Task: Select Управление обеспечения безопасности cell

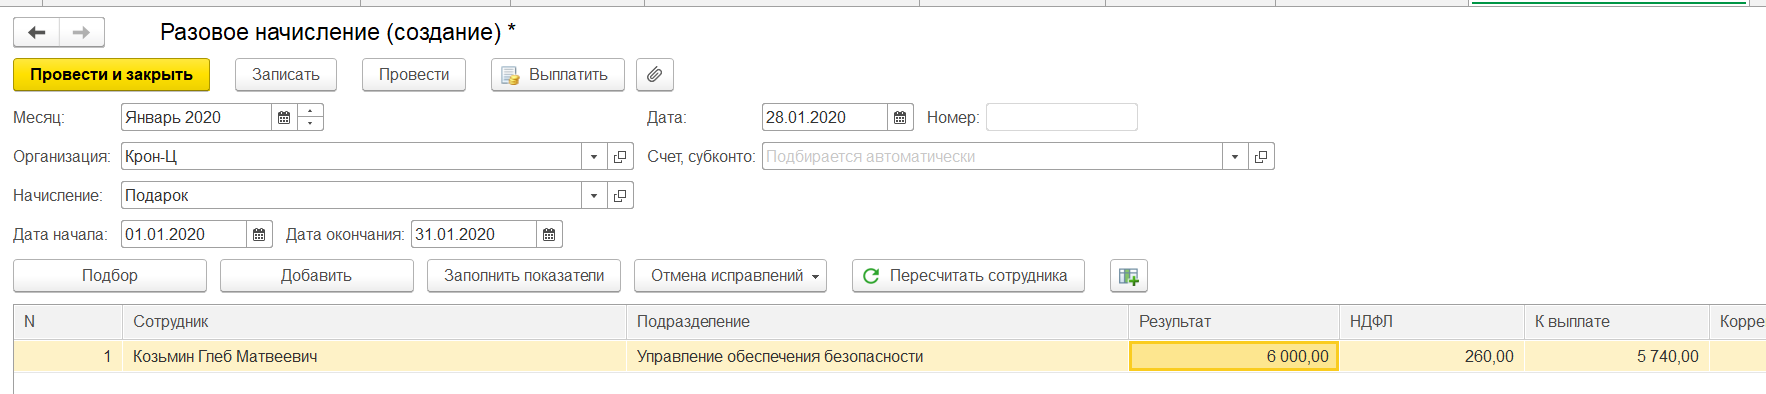Action: [x=877, y=357]
